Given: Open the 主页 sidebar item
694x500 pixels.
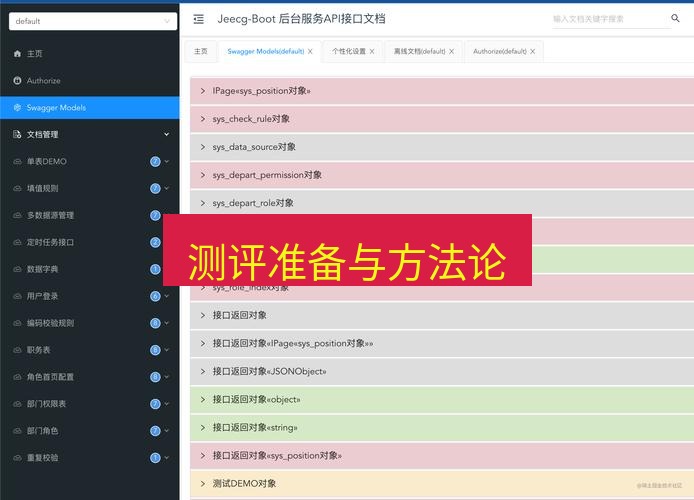Looking at the screenshot, I should (x=89, y=54).
